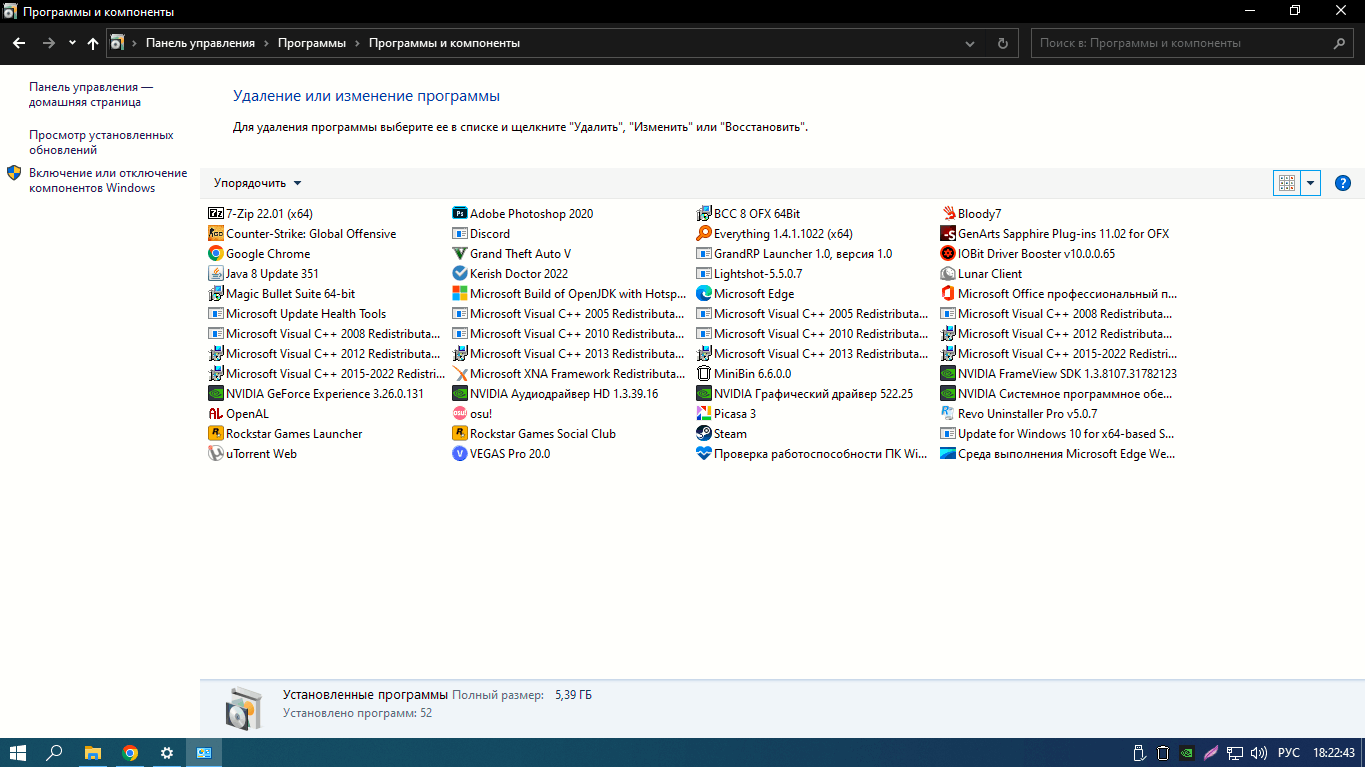Select Microsoft Update Health Tools entry
The height and width of the screenshot is (767, 1365).
(x=296, y=314)
